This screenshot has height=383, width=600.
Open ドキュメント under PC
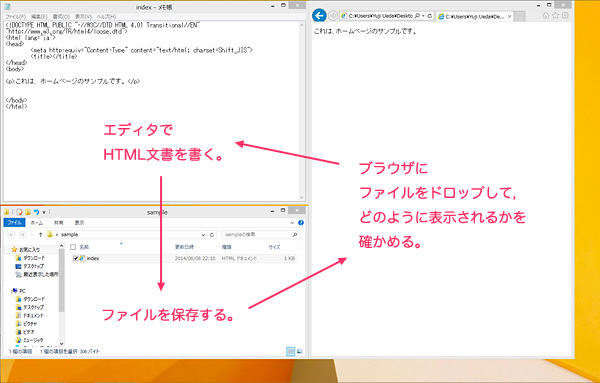(34, 316)
